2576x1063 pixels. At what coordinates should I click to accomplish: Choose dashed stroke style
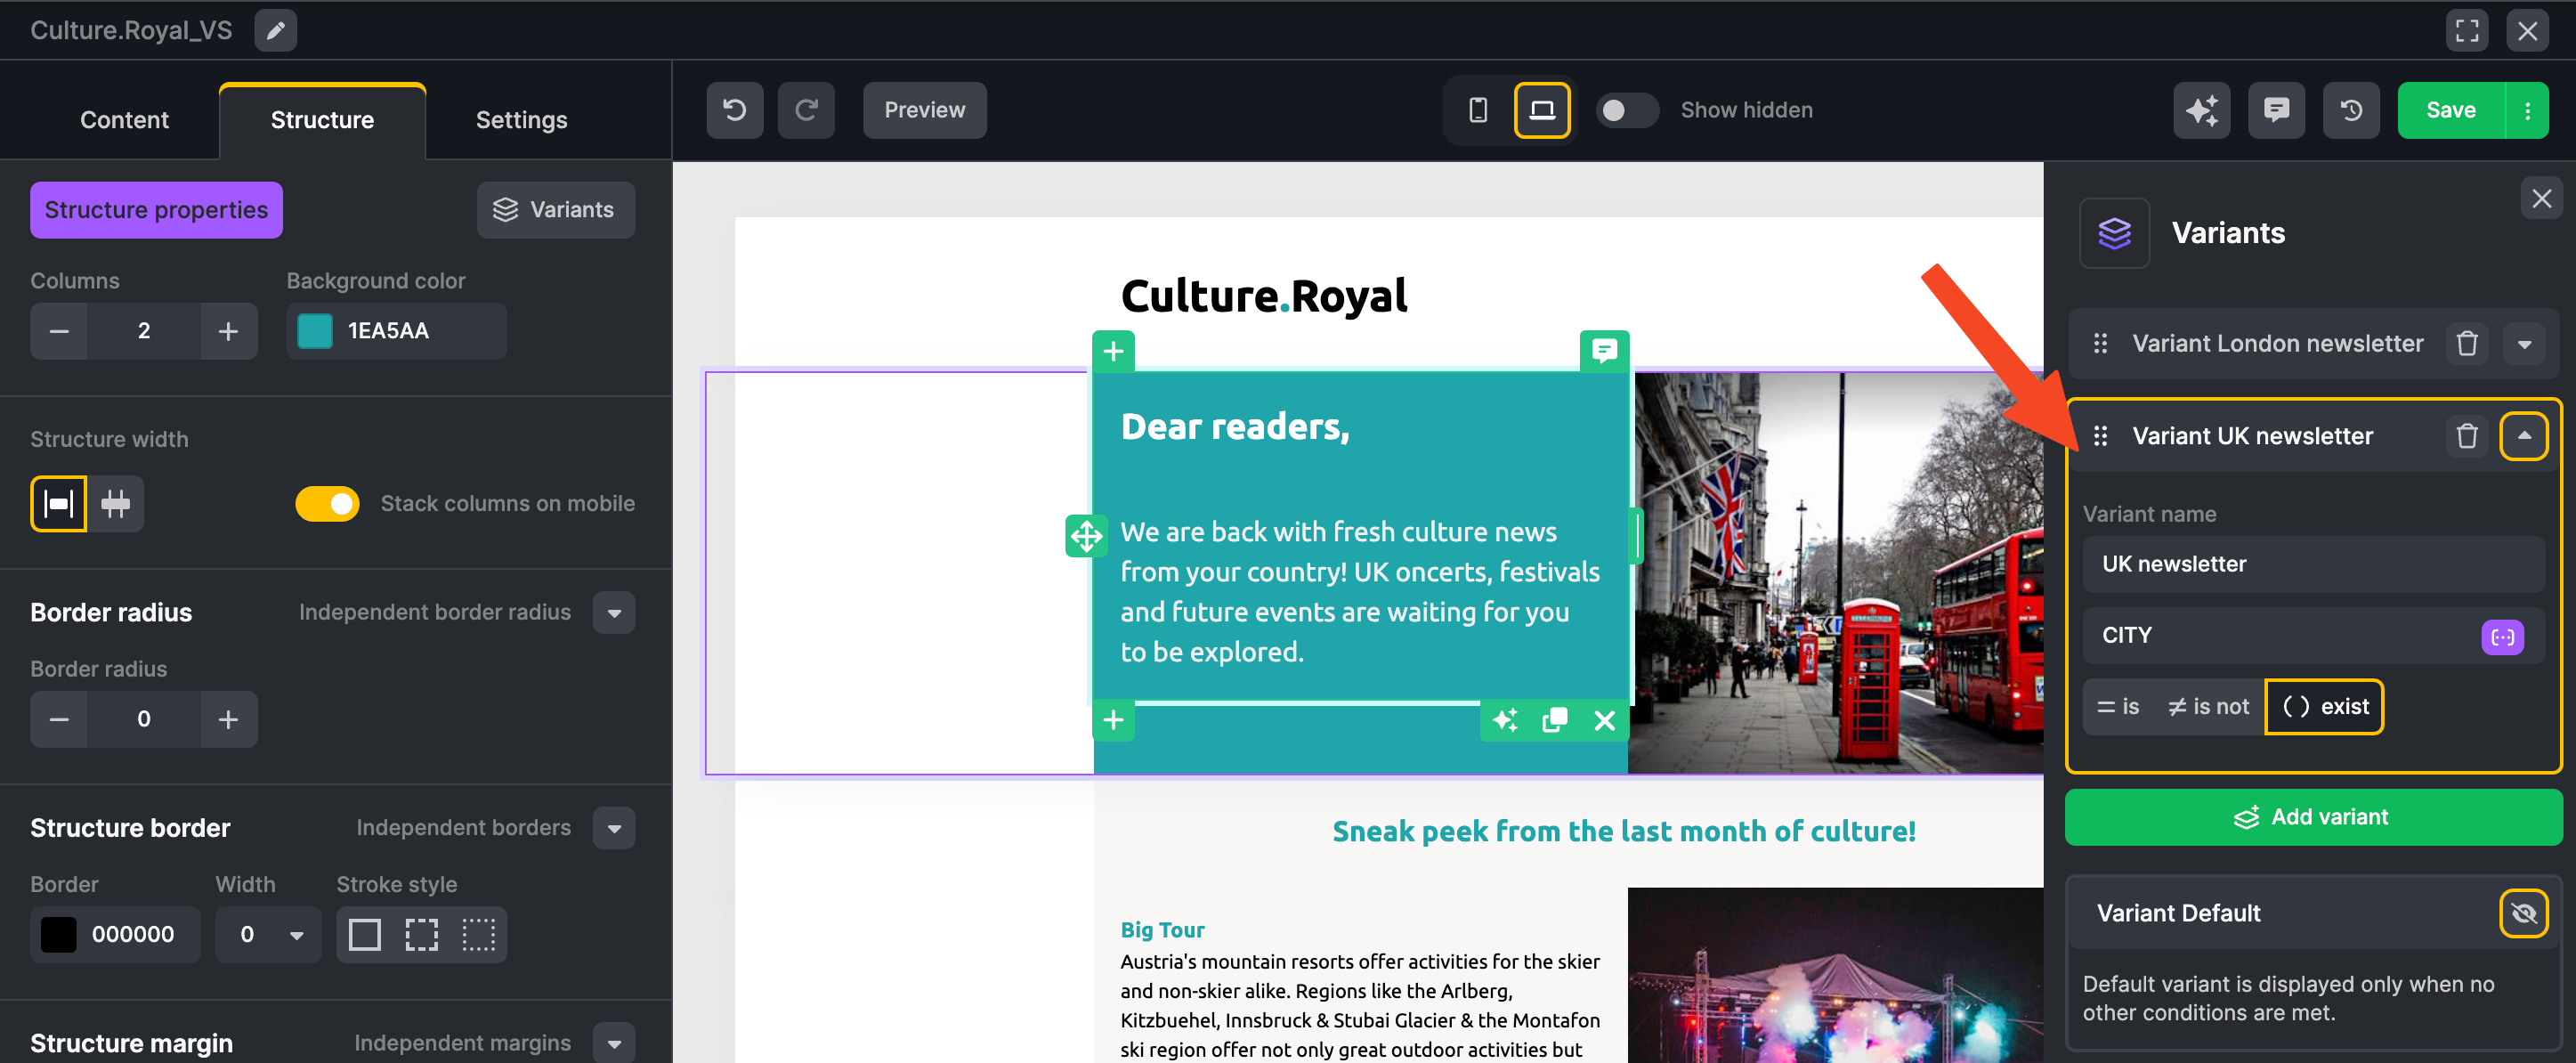tap(421, 935)
